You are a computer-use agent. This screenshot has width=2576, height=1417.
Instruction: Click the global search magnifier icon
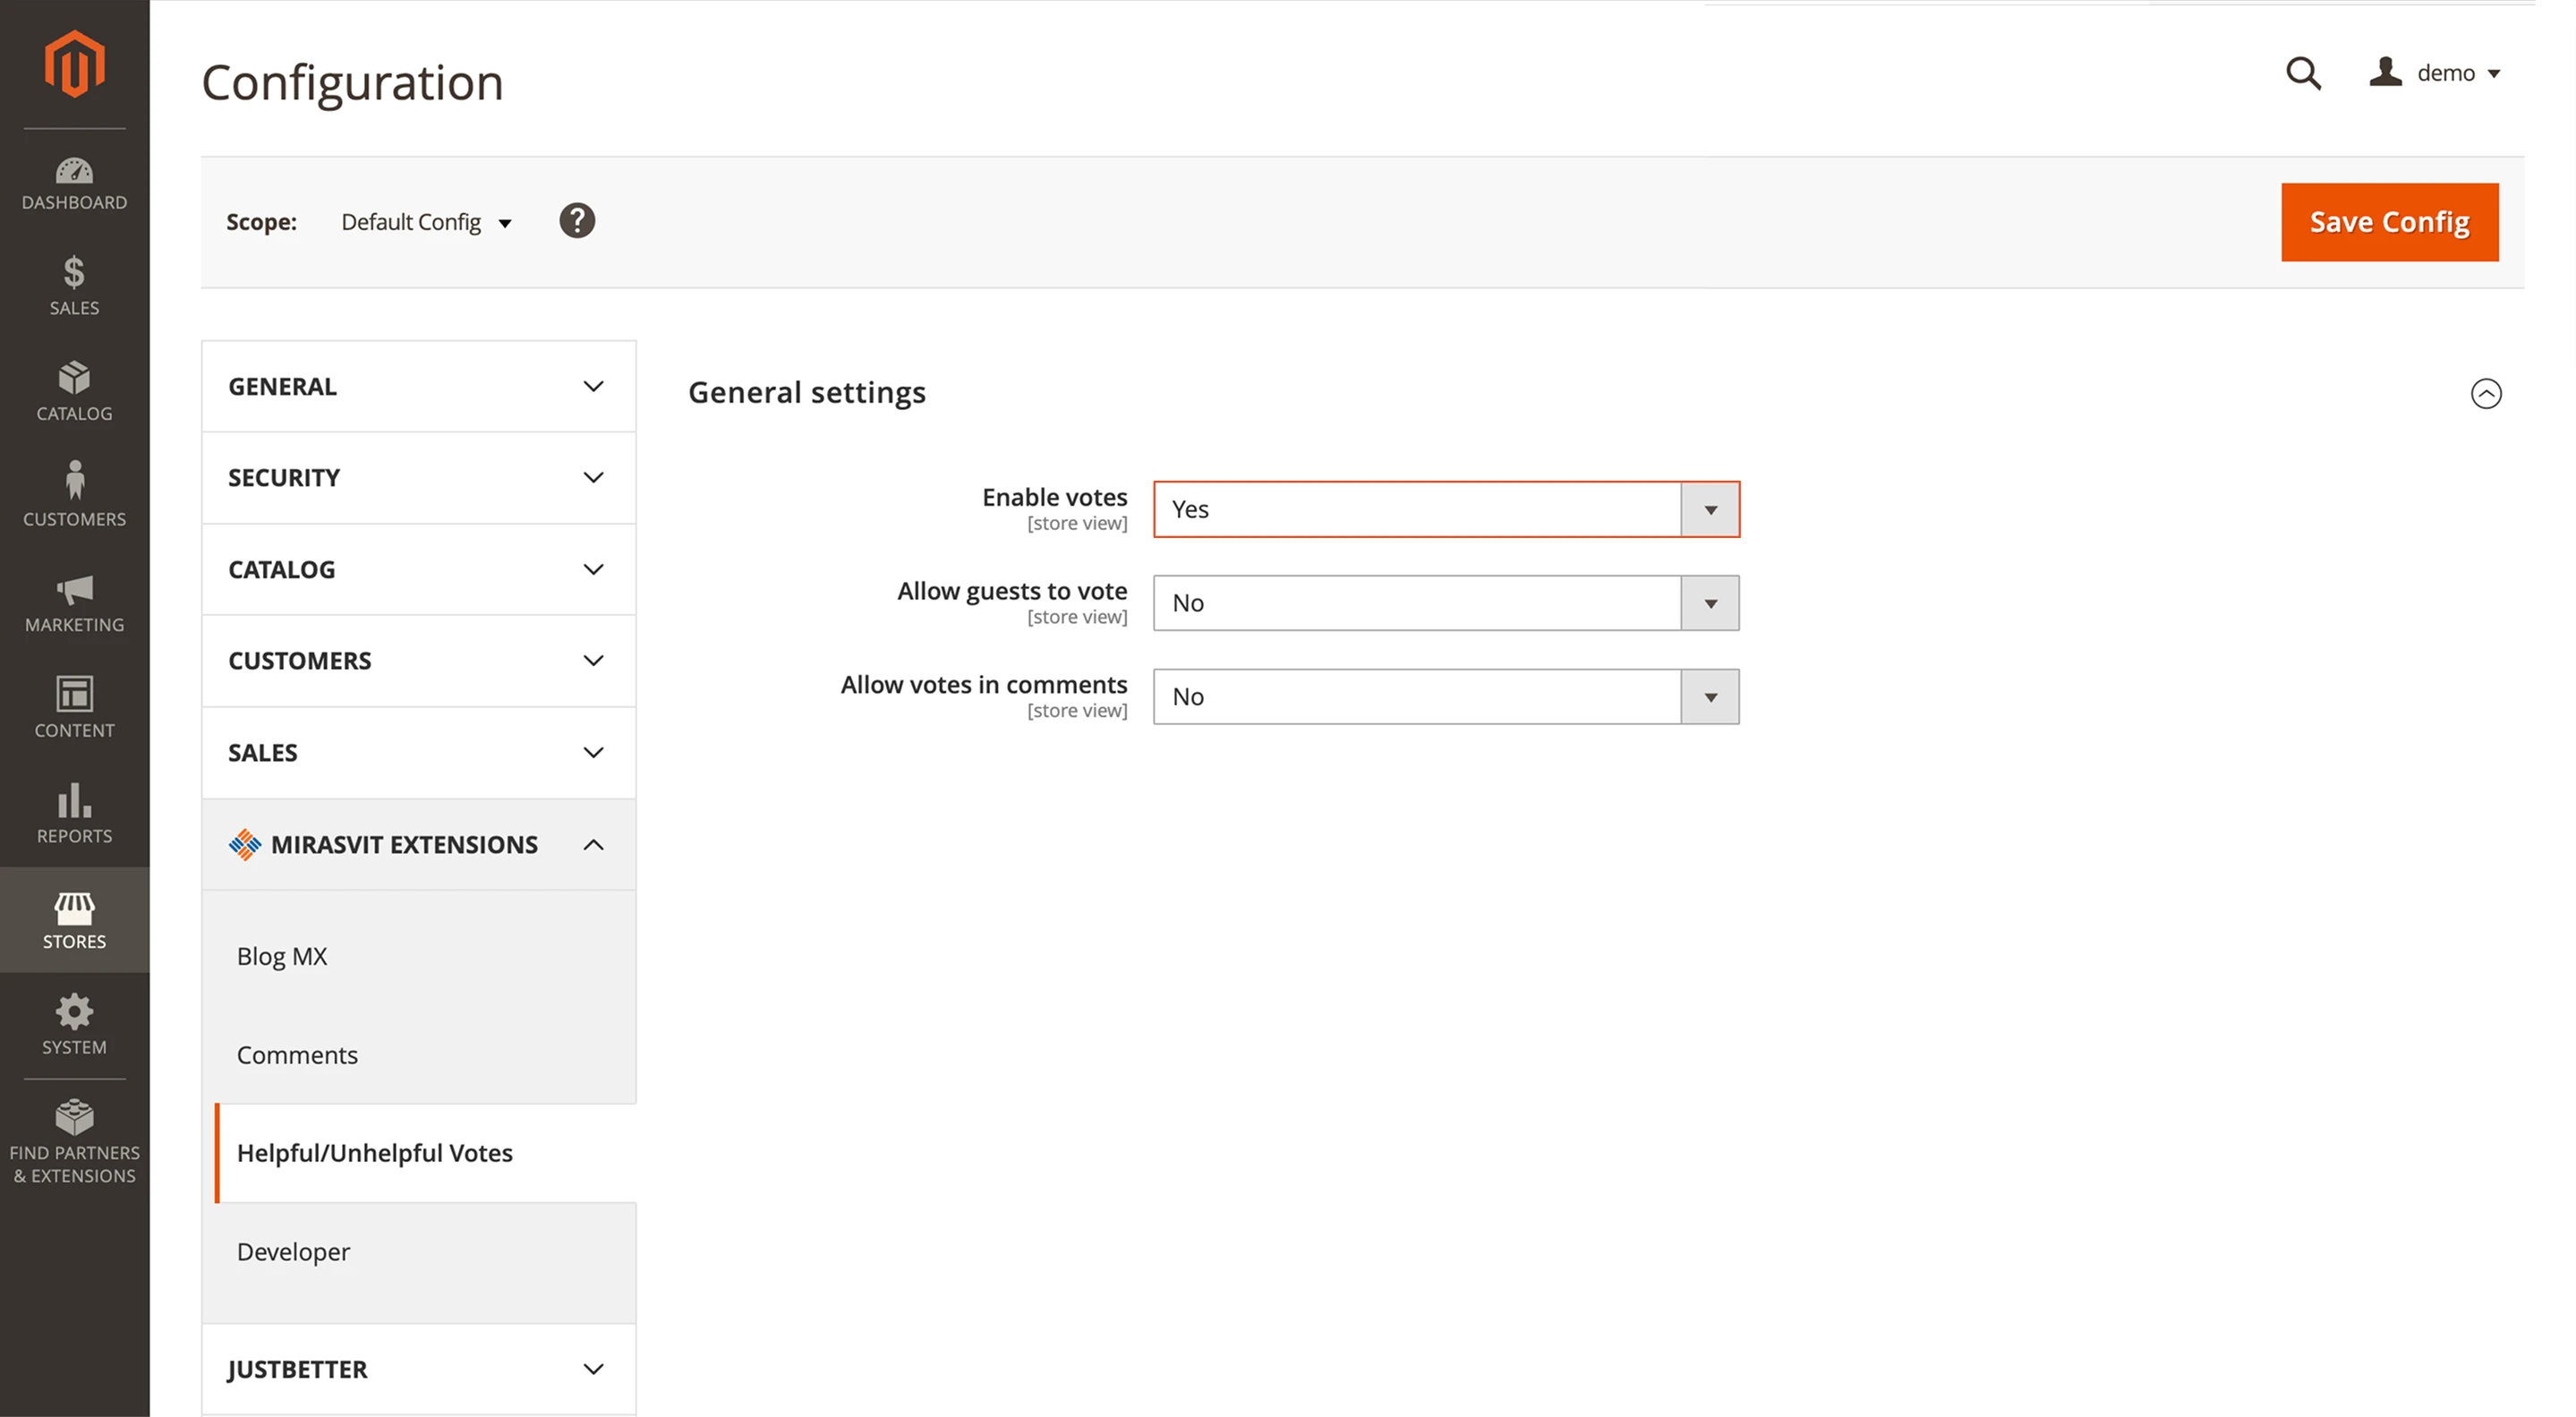coord(2303,73)
